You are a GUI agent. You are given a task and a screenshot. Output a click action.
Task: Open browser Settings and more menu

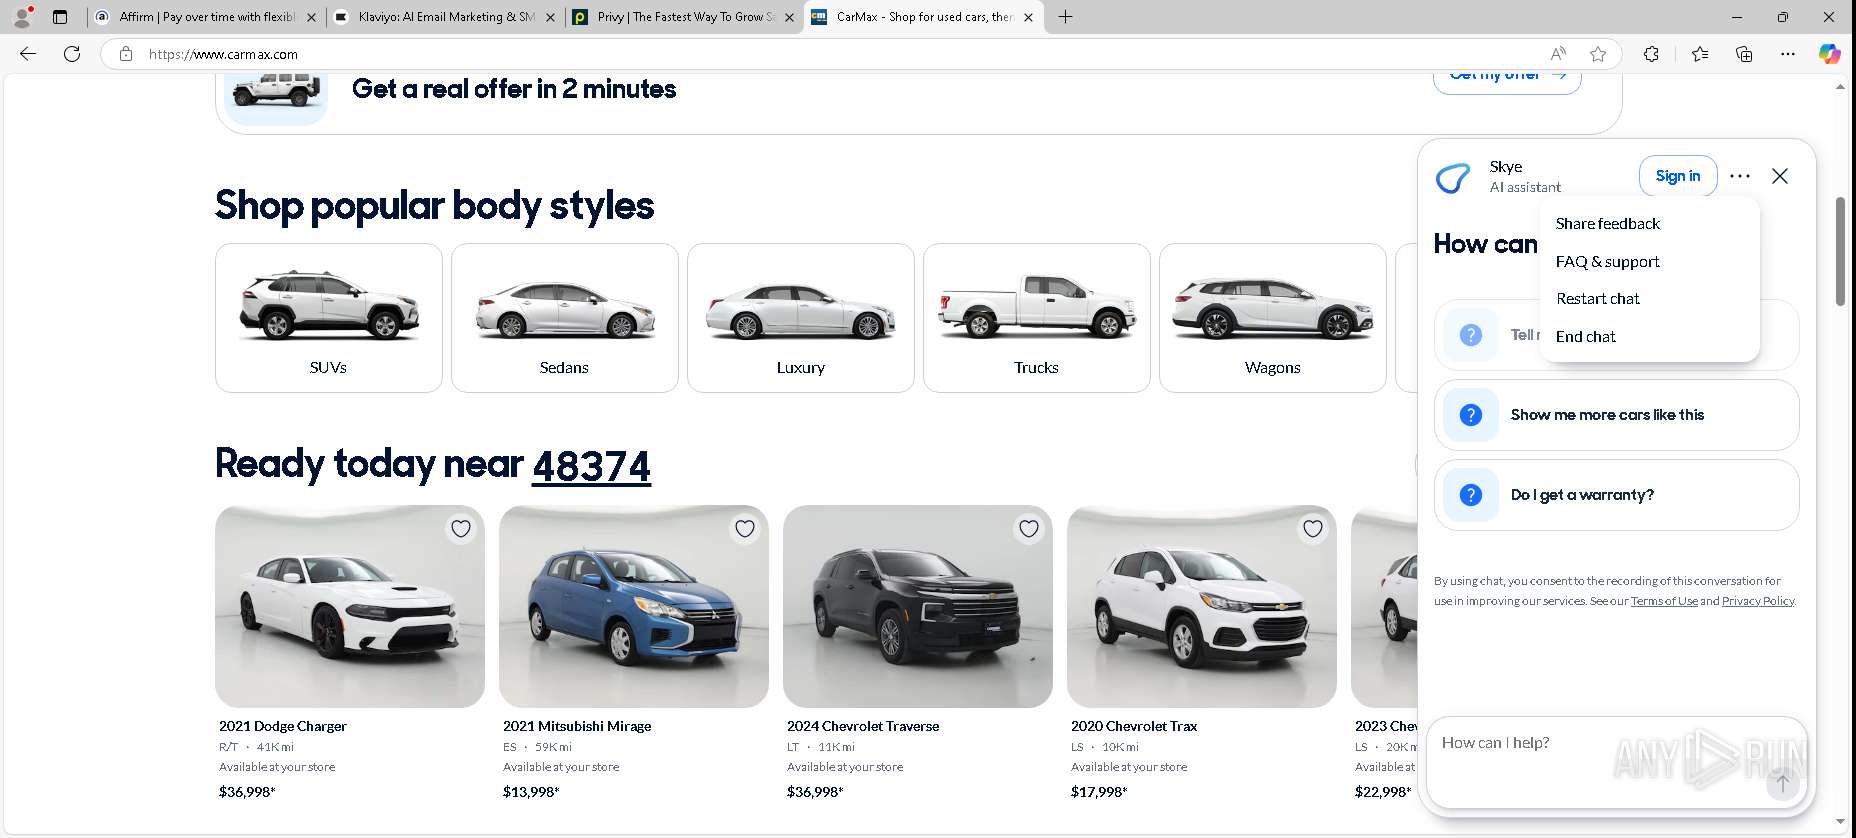pos(1788,54)
